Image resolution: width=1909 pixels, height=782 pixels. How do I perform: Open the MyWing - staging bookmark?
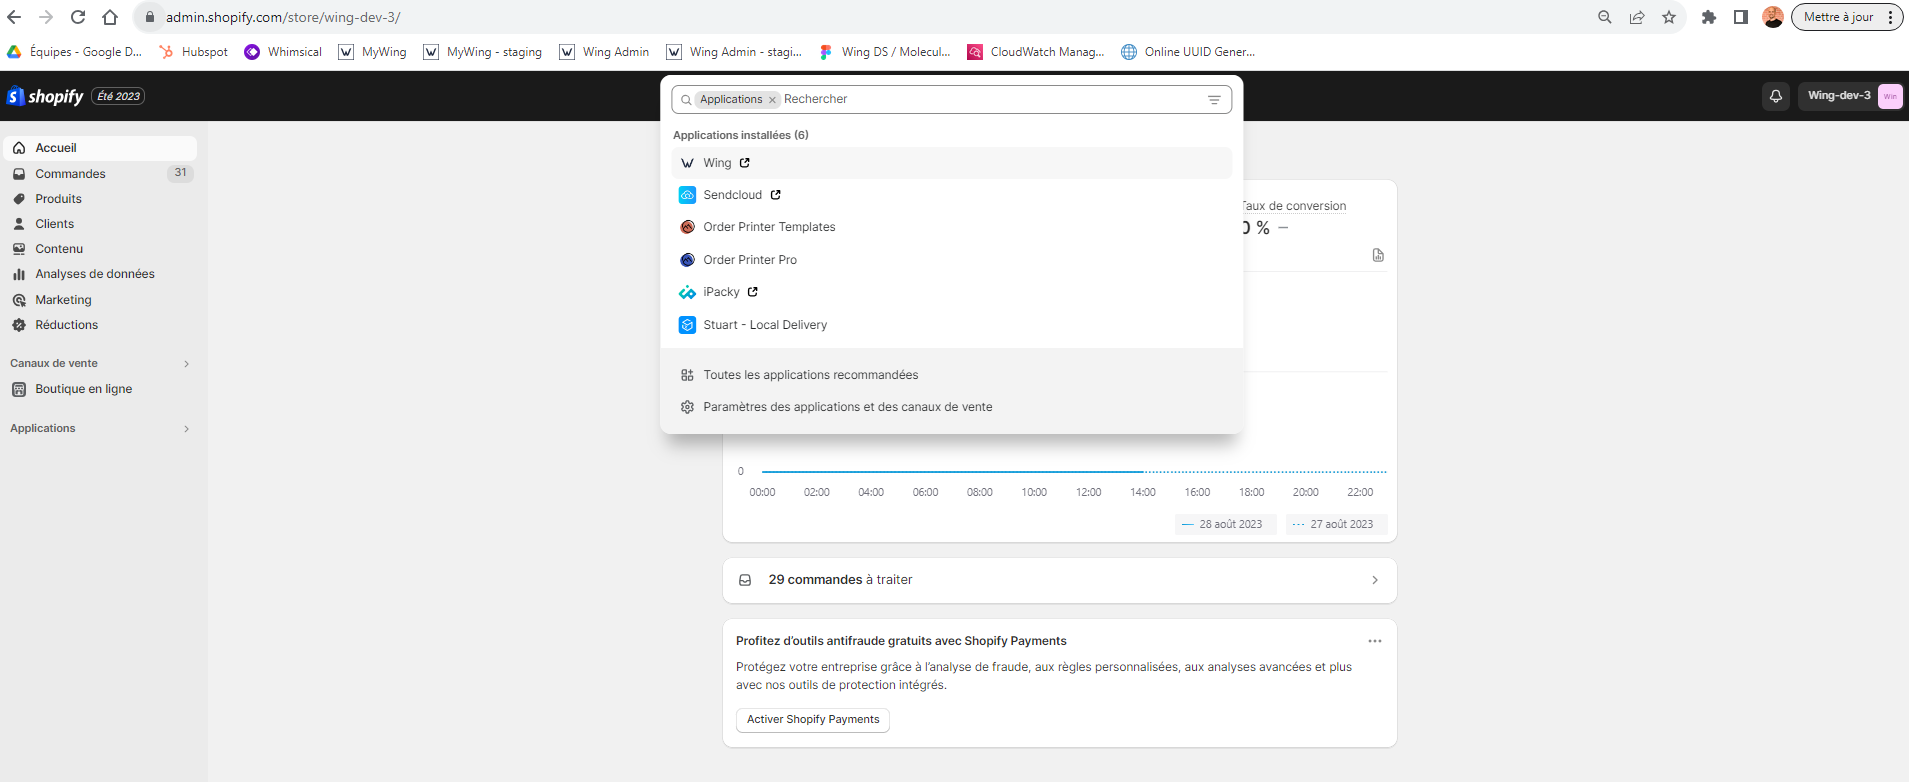(483, 52)
